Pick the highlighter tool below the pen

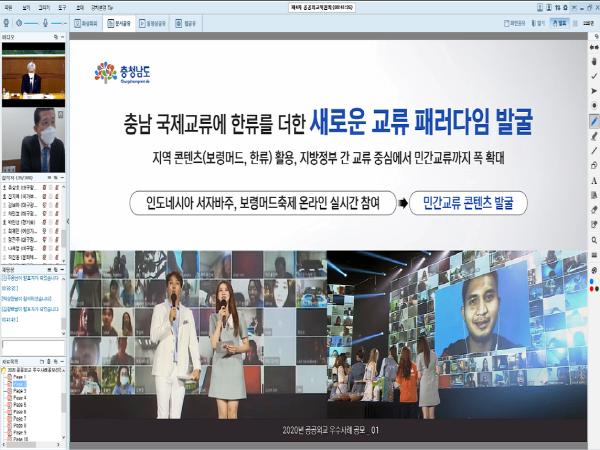[x=593, y=135]
